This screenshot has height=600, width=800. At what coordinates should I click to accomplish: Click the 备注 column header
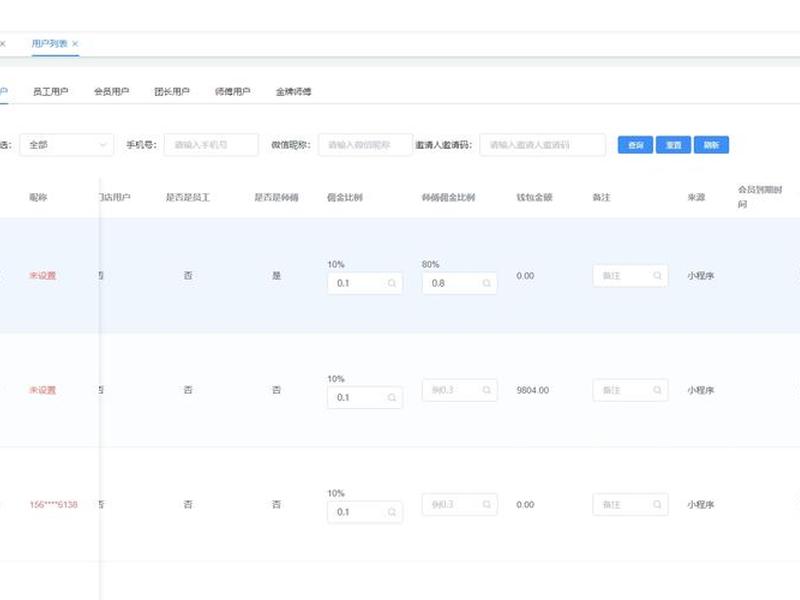coord(602,197)
